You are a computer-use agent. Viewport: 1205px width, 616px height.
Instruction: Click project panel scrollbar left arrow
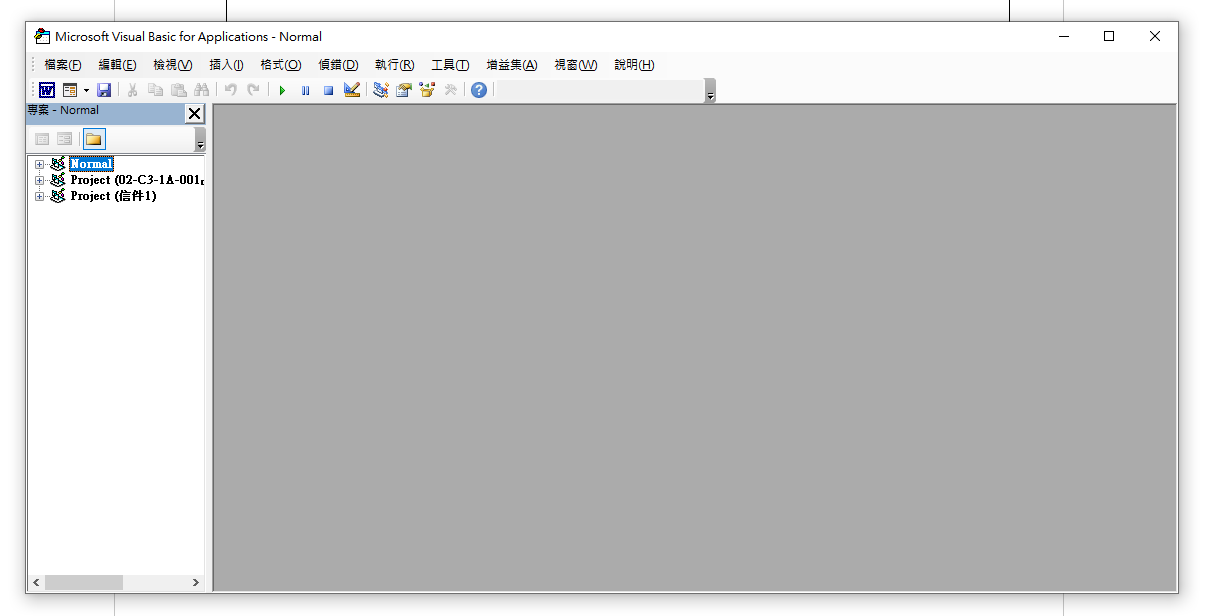click(36, 582)
